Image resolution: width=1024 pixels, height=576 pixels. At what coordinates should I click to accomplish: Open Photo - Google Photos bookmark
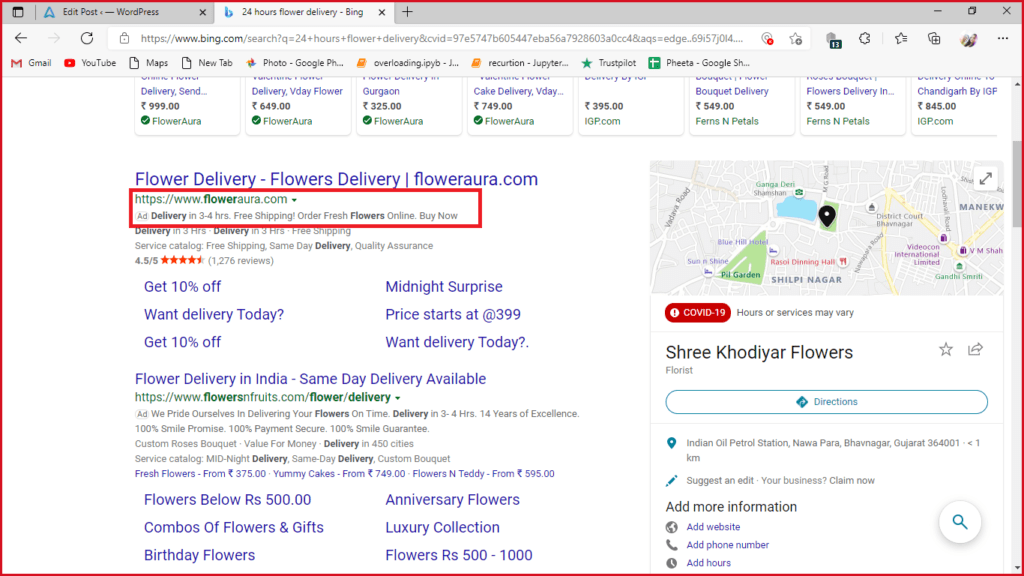coord(295,63)
